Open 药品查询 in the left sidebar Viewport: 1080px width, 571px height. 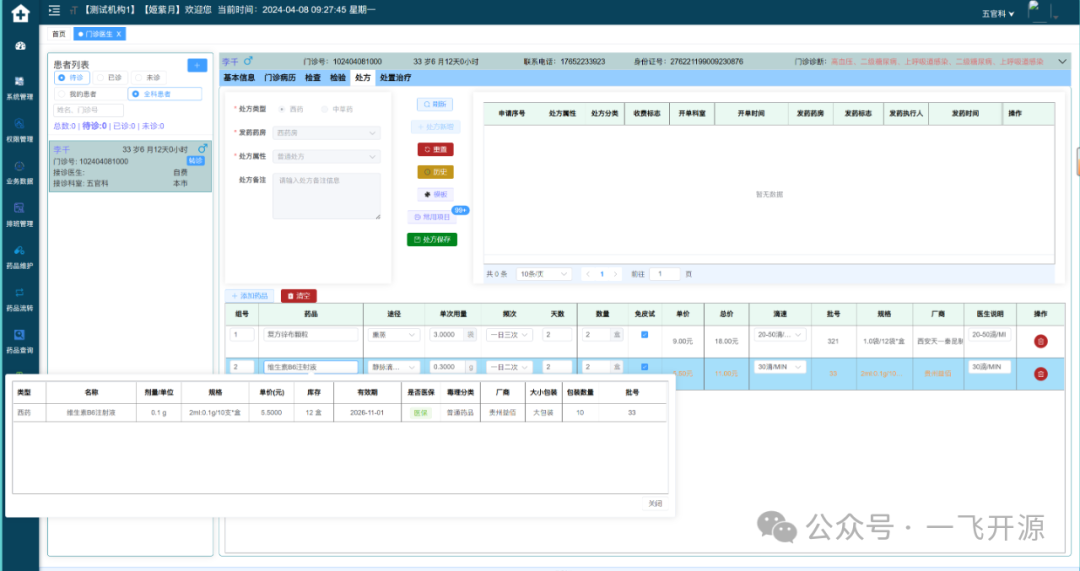point(20,341)
